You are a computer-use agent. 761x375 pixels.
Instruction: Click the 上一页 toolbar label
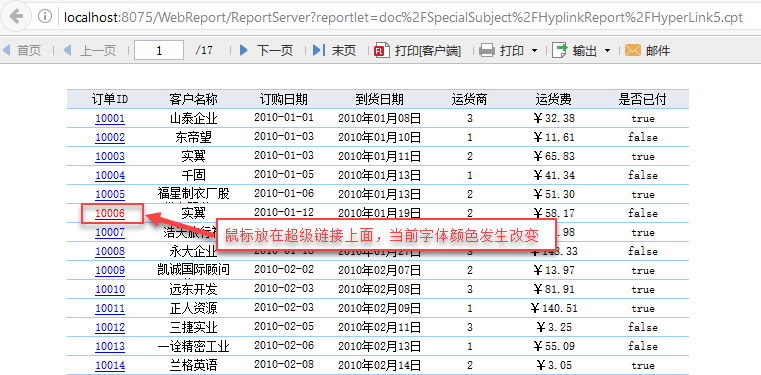tap(98, 50)
